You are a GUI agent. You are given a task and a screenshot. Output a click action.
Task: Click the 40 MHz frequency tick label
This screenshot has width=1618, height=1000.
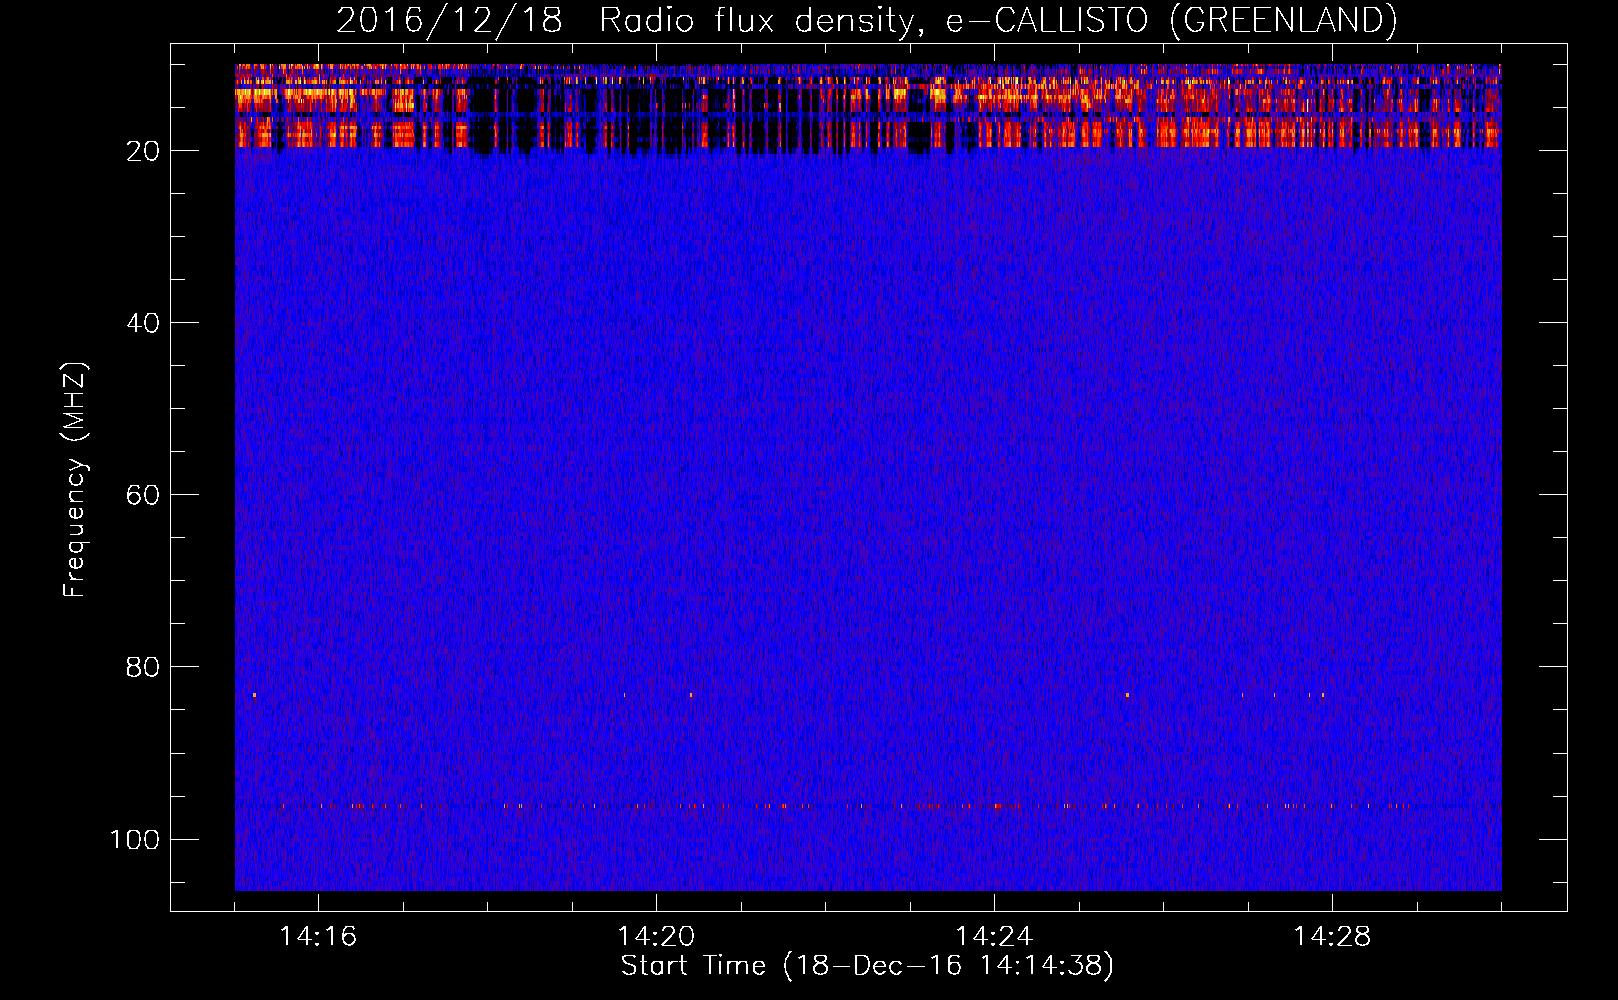coord(143,323)
